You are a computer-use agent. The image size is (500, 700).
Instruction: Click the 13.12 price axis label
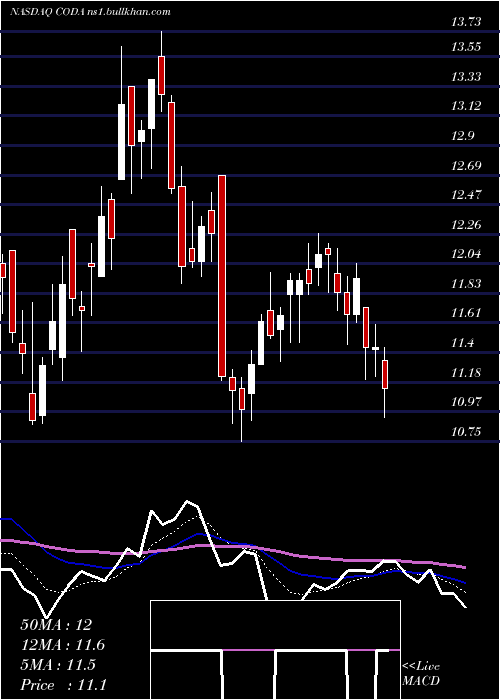(x=466, y=106)
